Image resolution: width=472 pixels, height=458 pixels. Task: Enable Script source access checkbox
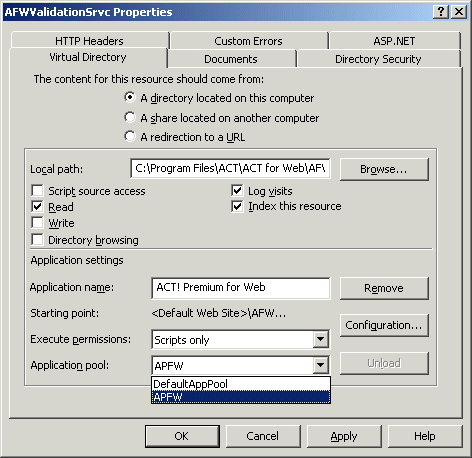pos(37,191)
